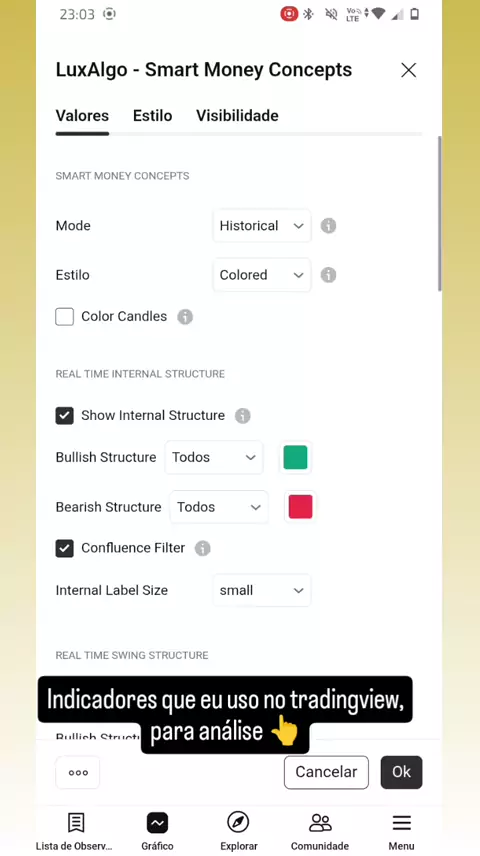Click info icon next to Confluence Filter

tap(203, 548)
